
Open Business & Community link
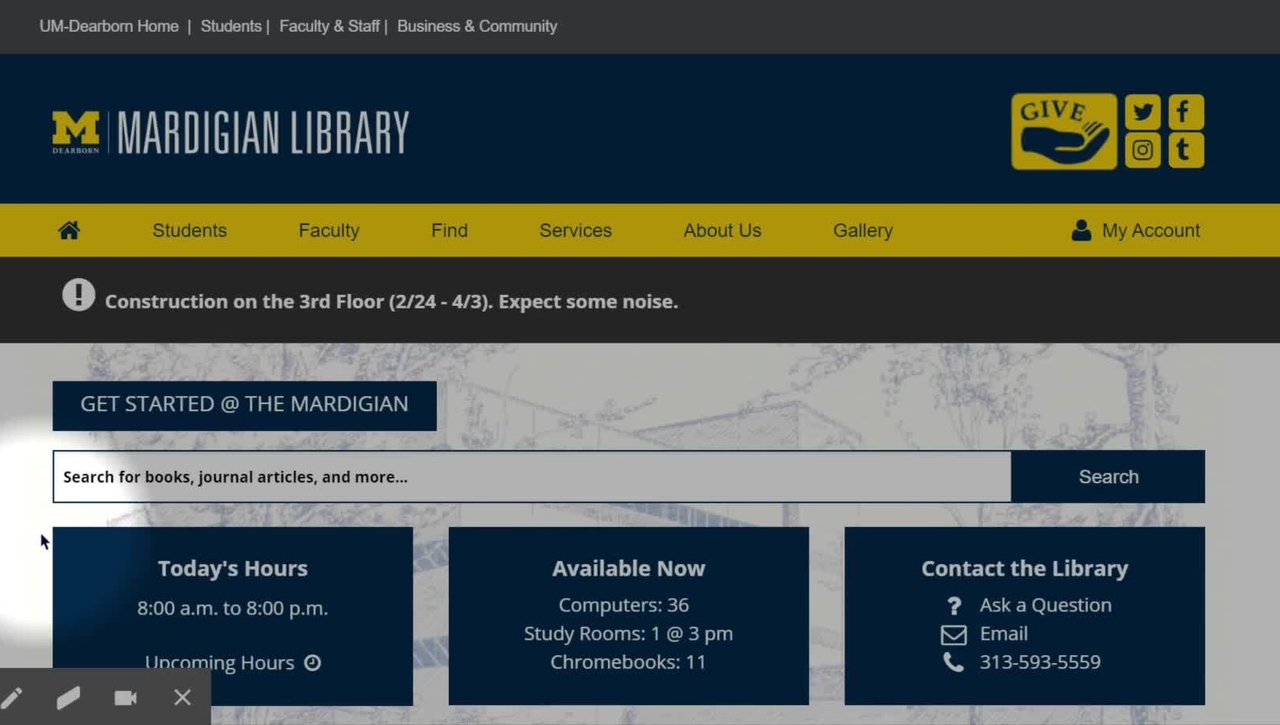click(477, 26)
